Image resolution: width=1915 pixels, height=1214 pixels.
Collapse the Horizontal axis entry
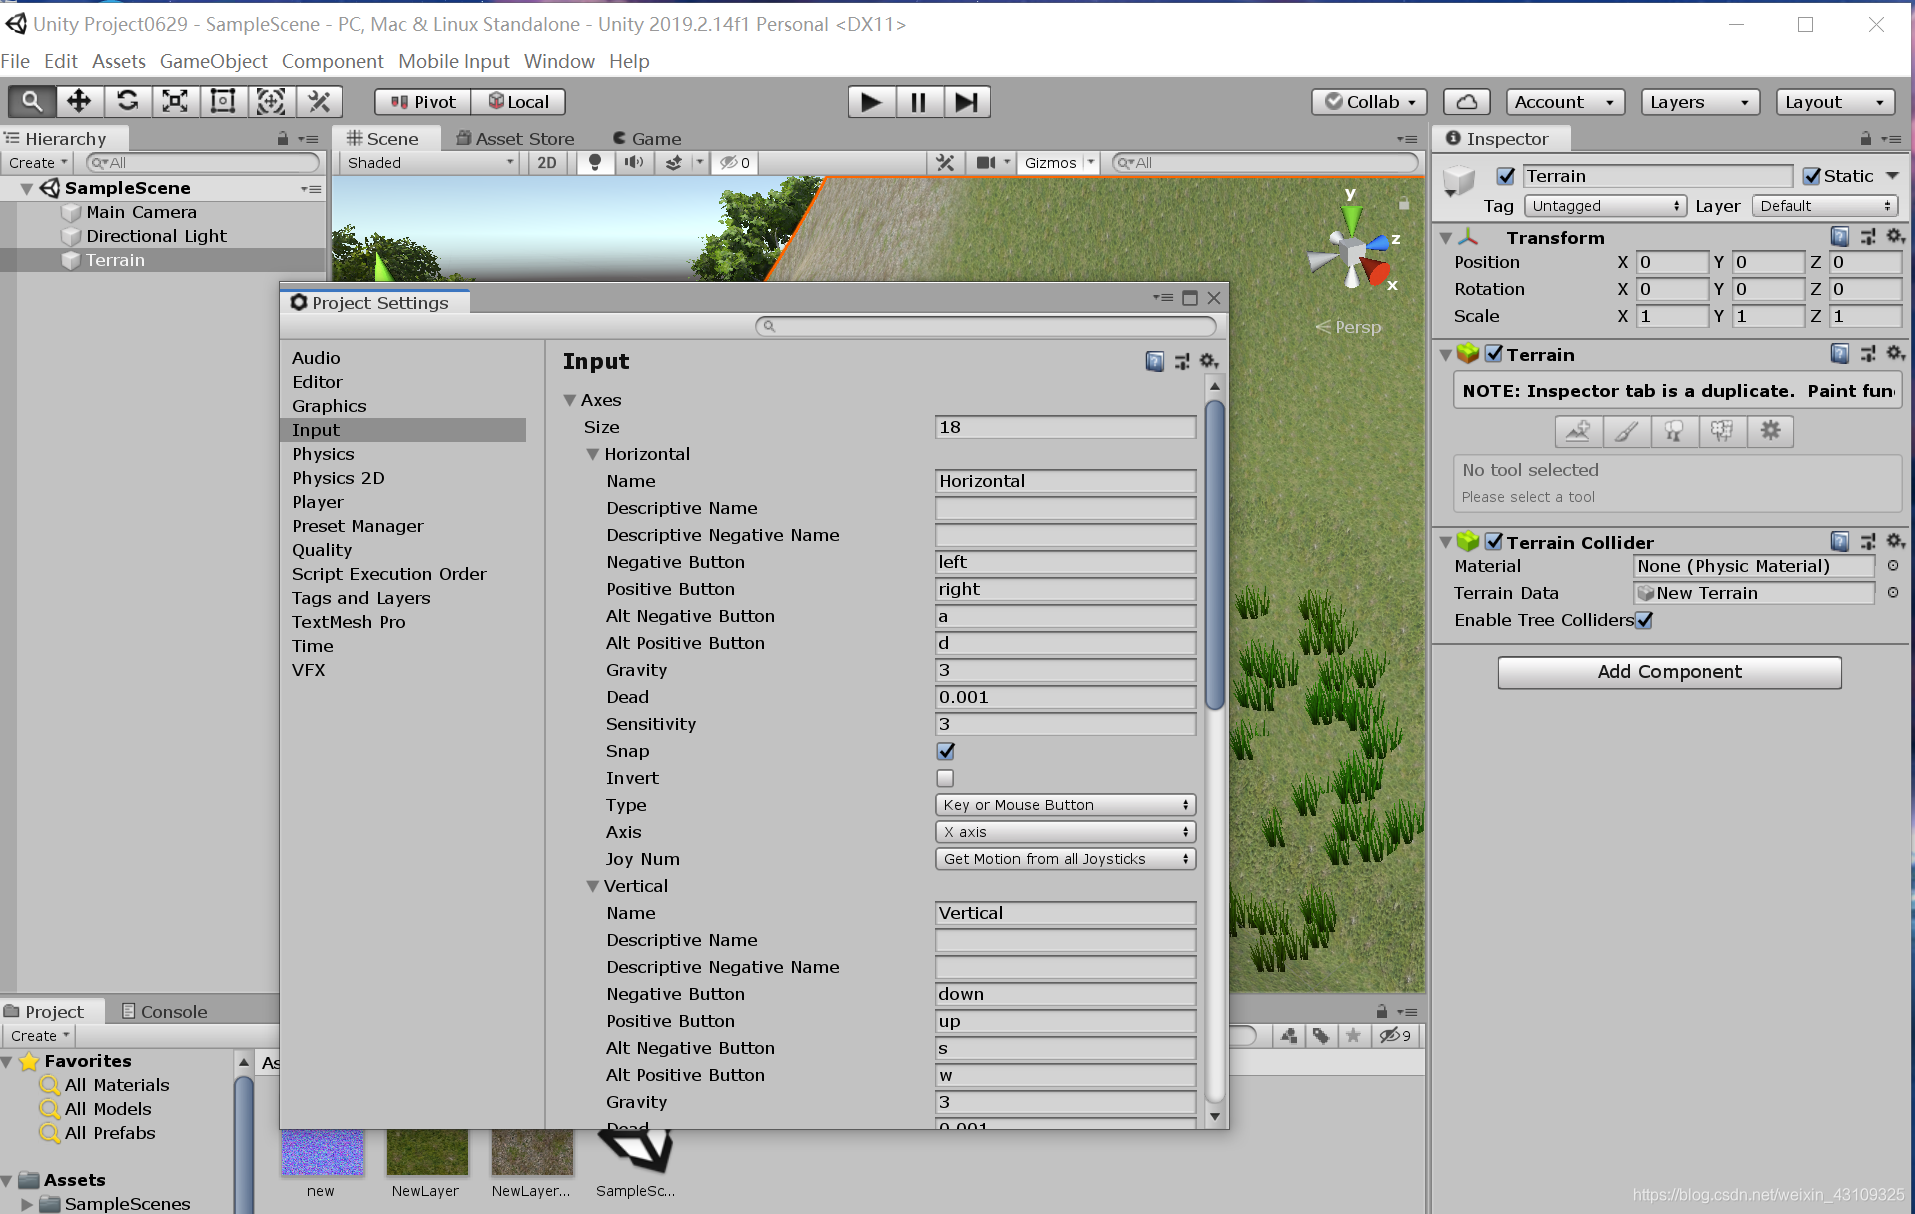click(592, 454)
